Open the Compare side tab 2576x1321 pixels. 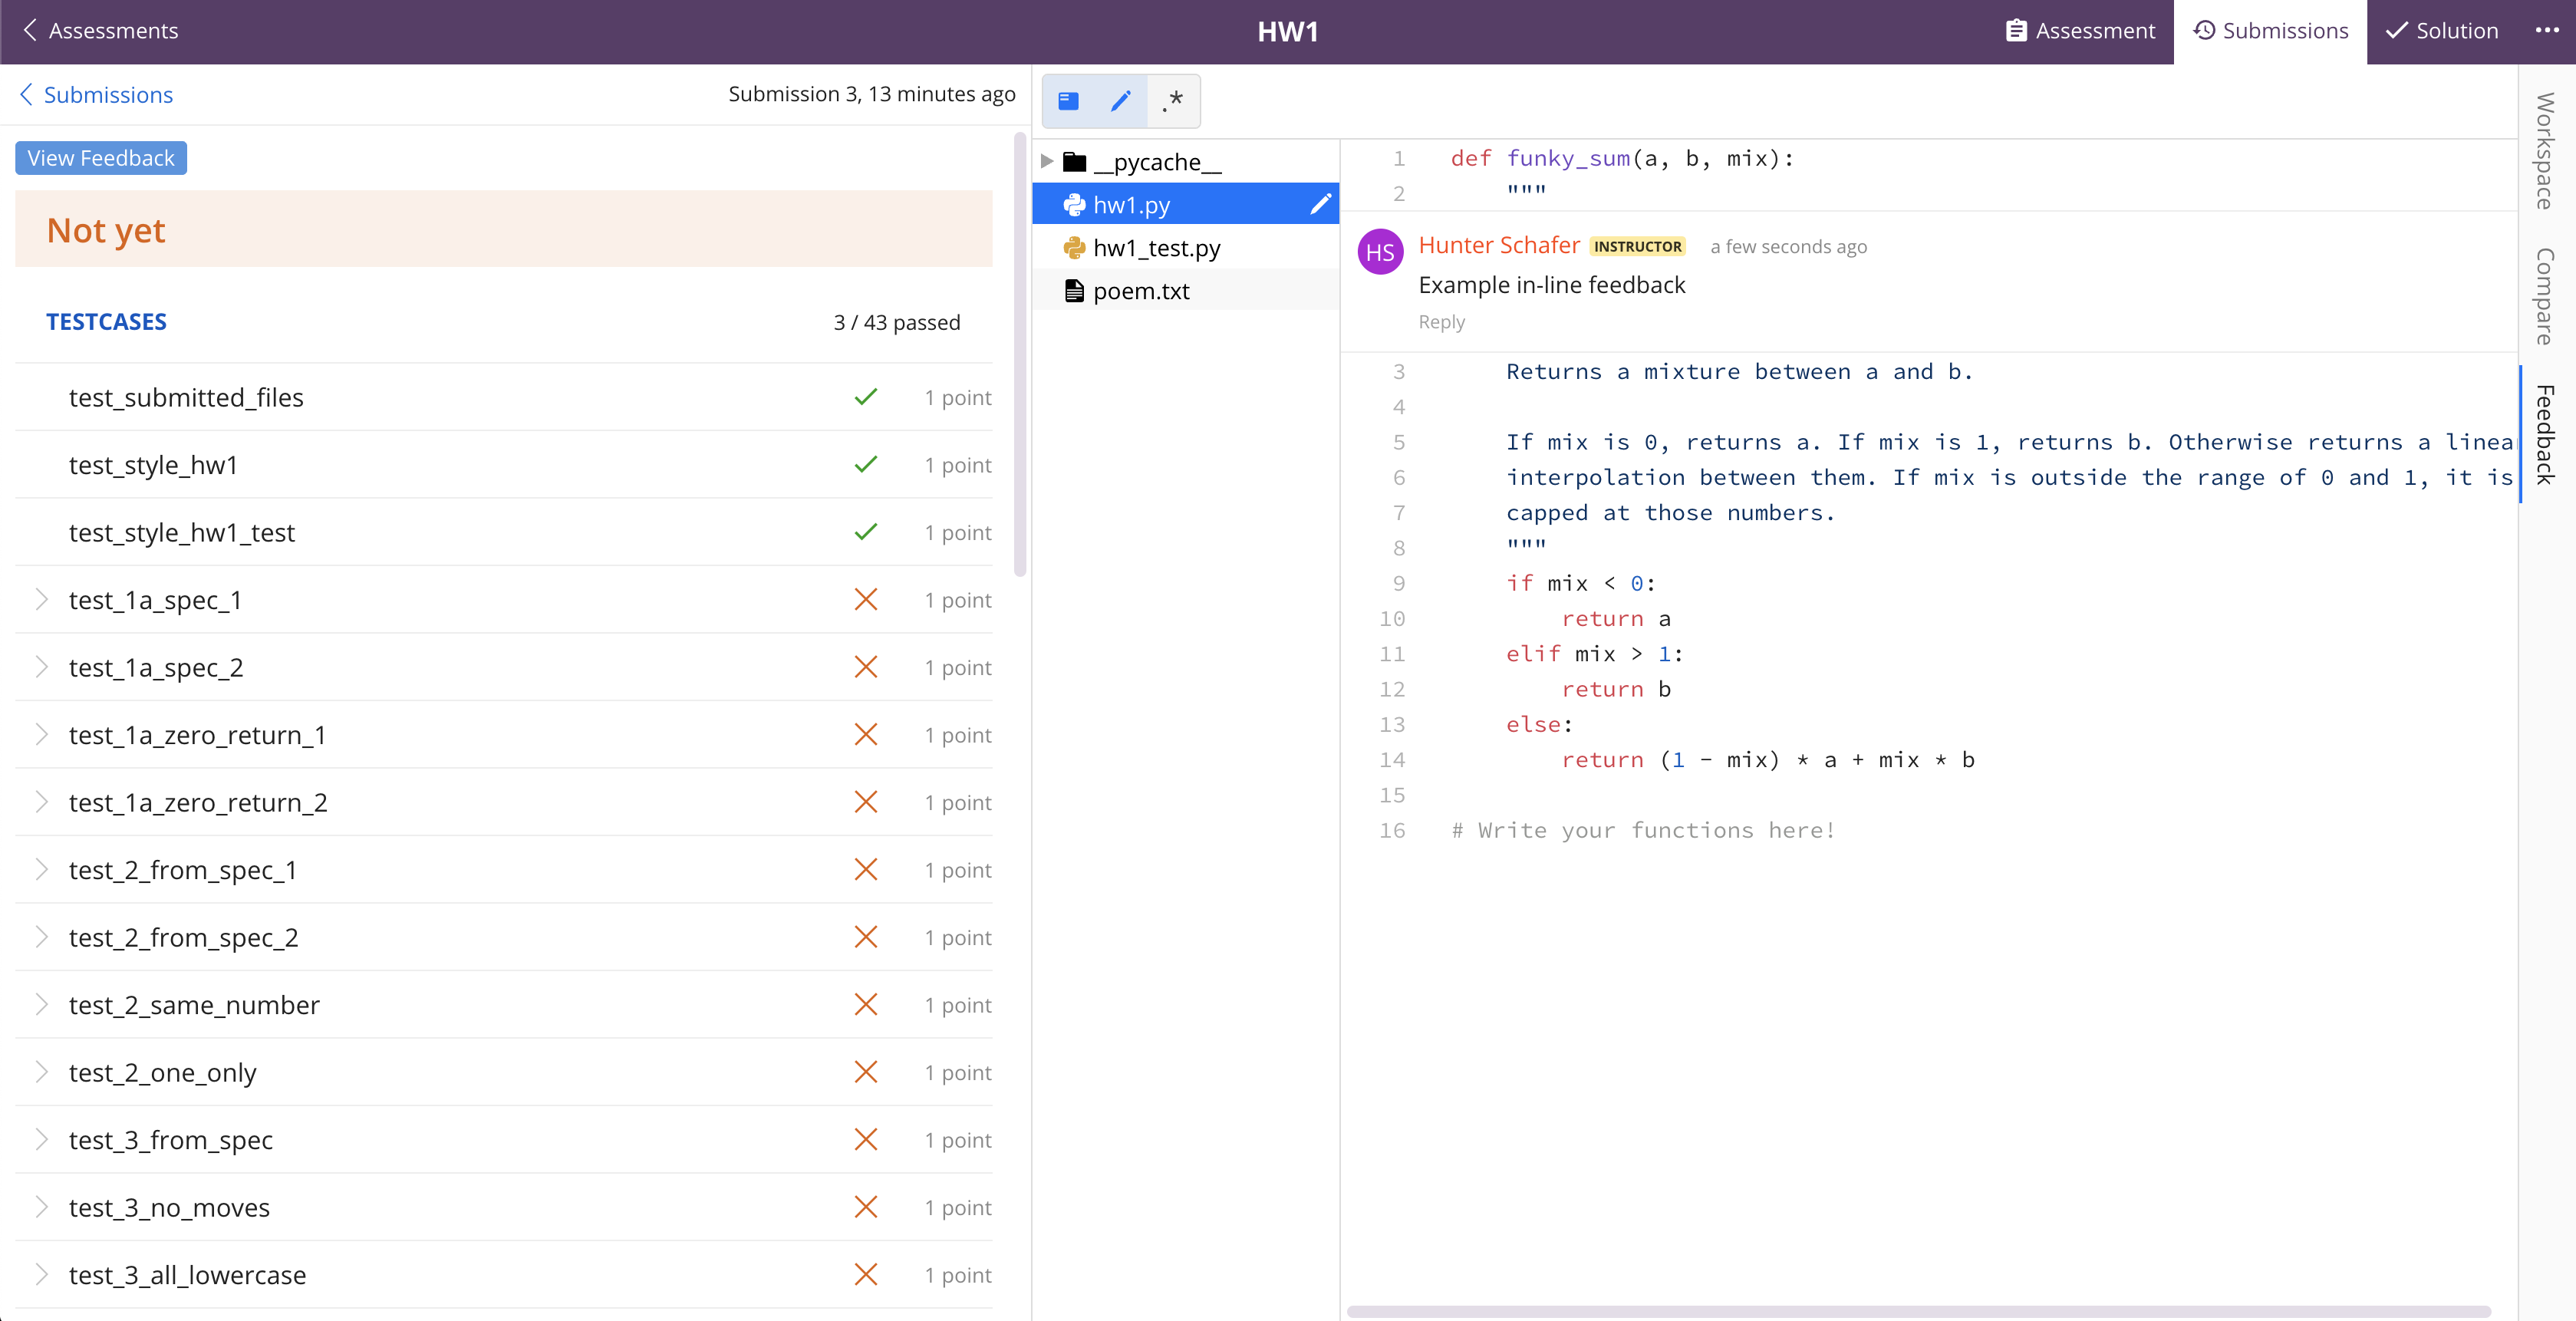click(2546, 296)
